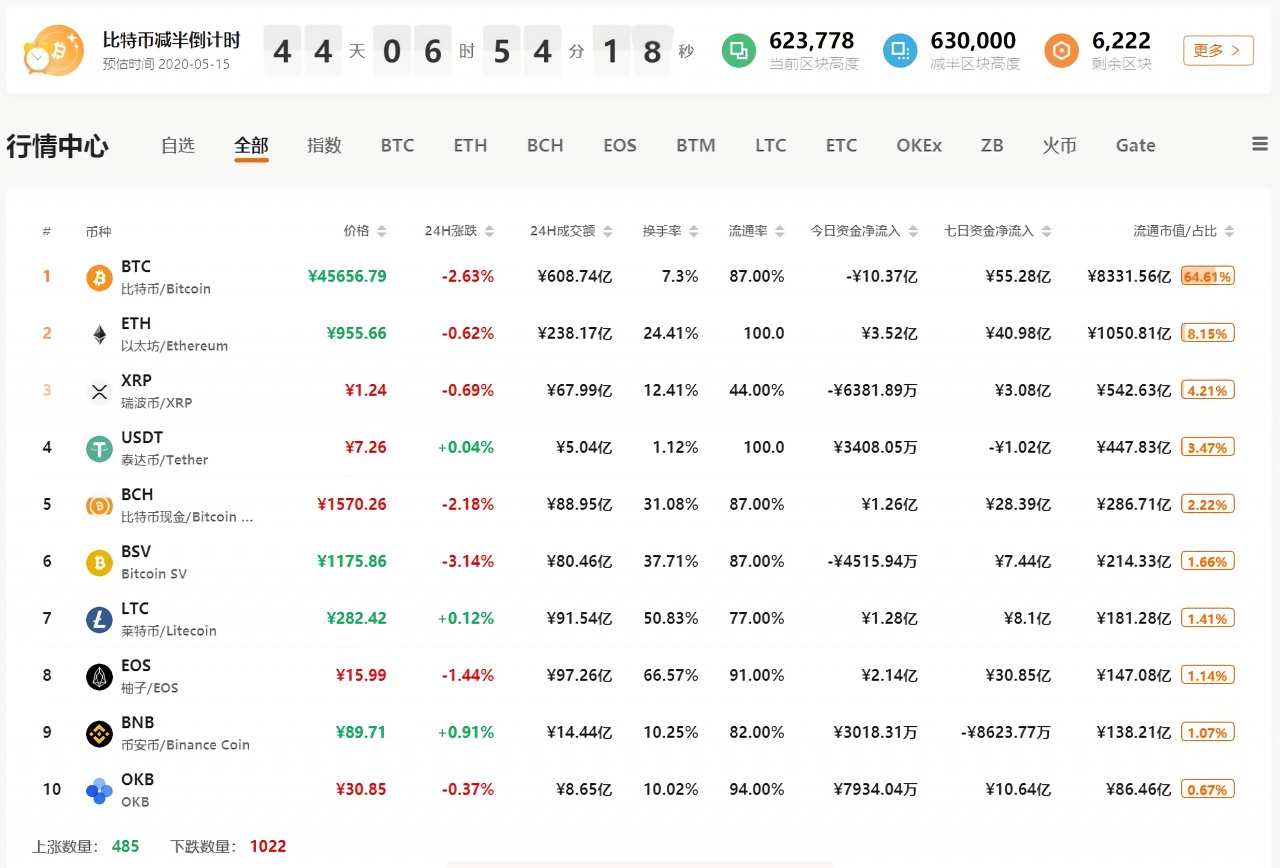Screen dimensions: 1280x868
Task: Click the halving block height blue icon
Action: [x=900, y=50]
